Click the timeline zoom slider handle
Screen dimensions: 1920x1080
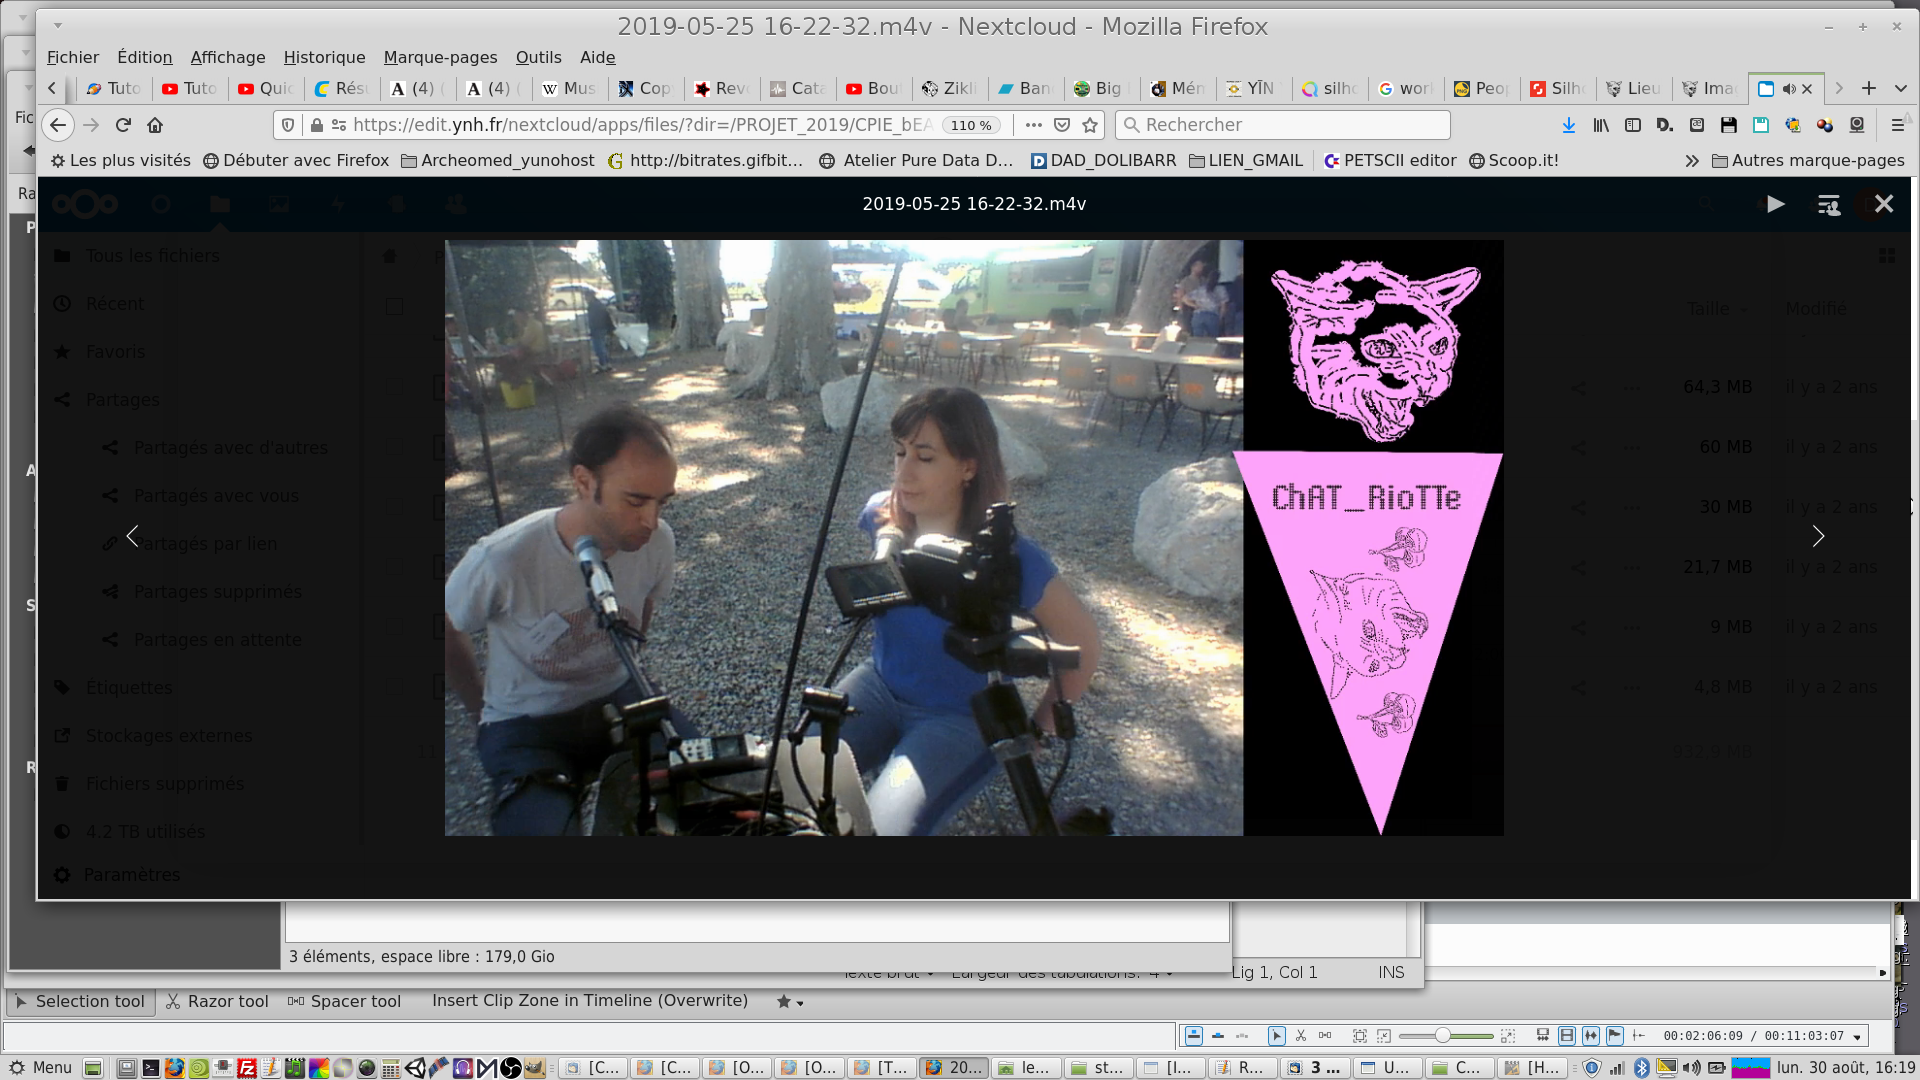(1442, 1036)
